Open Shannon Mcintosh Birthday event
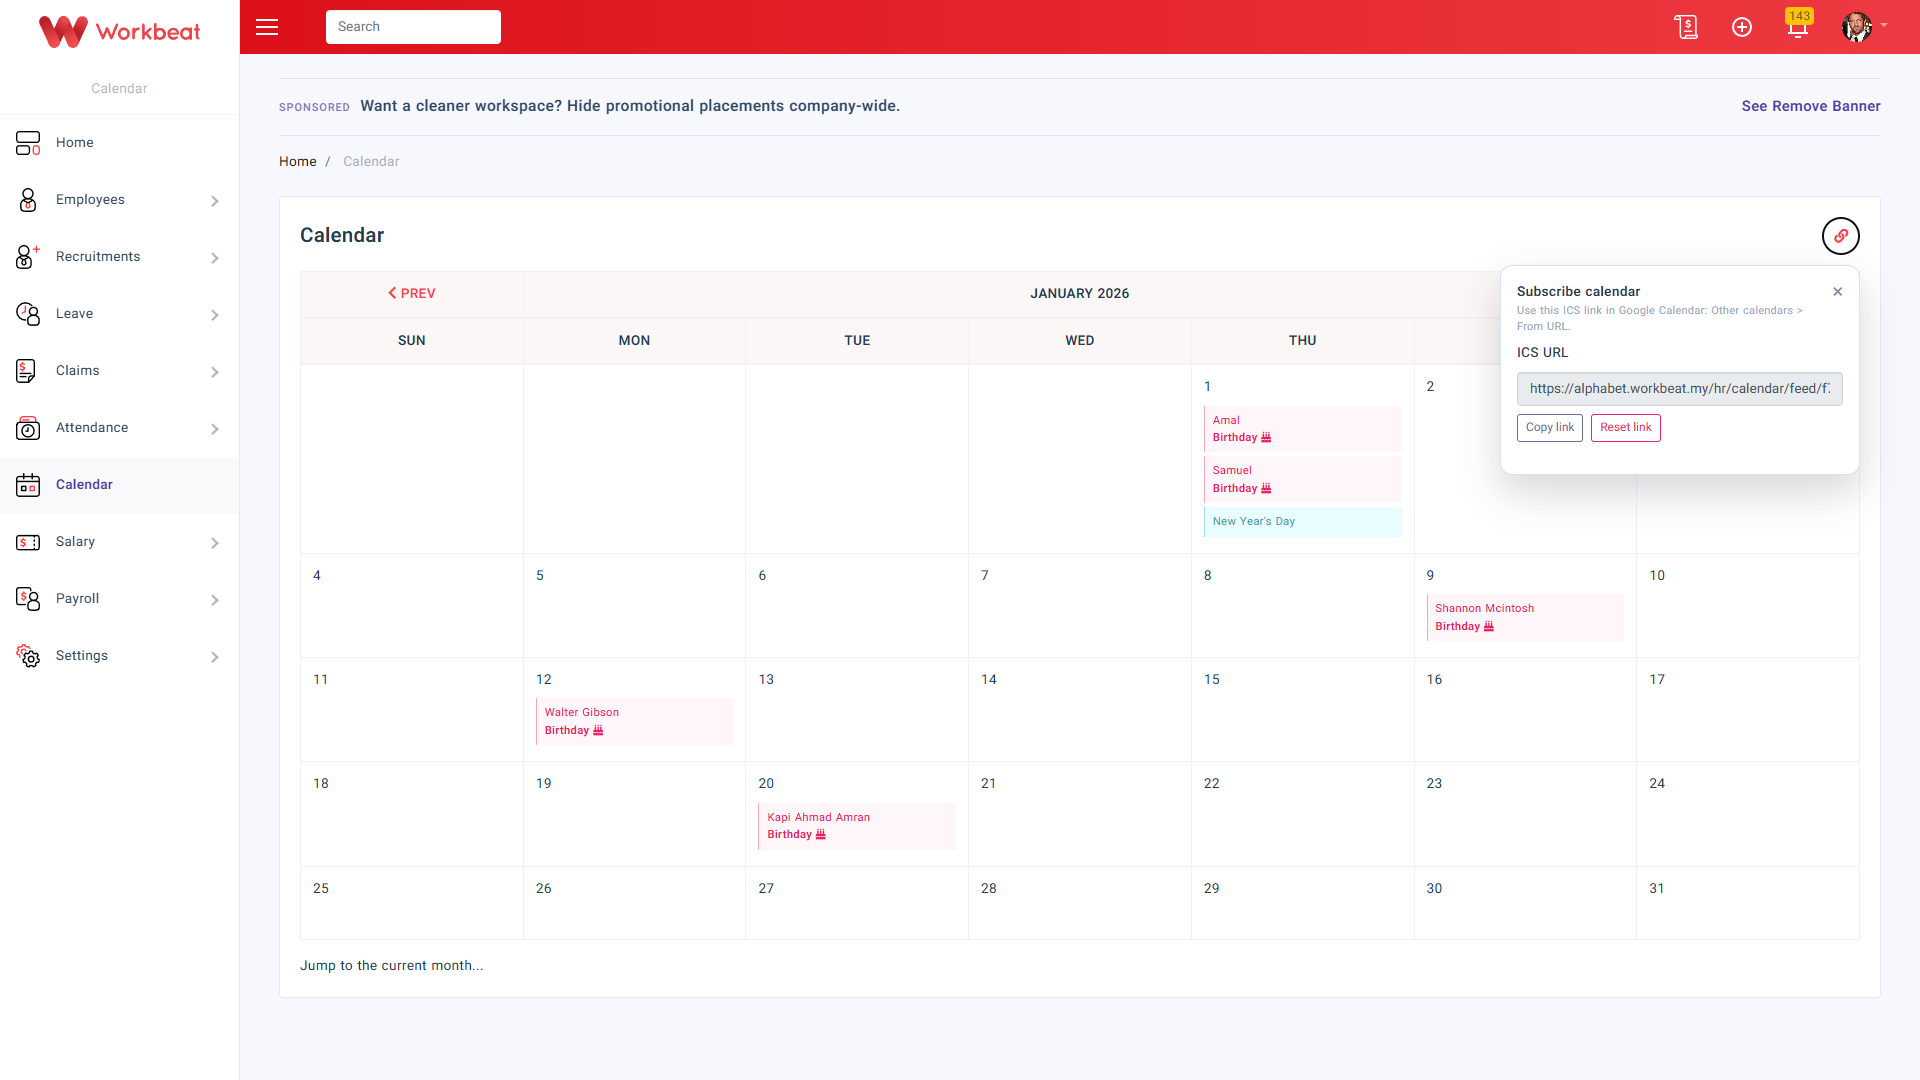 point(1525,618)
